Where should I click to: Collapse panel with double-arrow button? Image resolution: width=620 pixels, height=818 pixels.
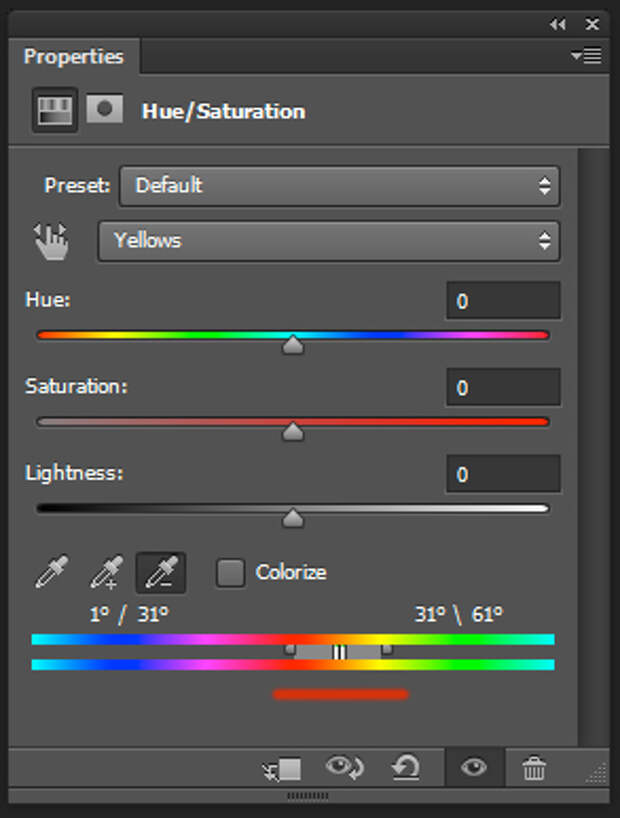(x=557, y=24)
